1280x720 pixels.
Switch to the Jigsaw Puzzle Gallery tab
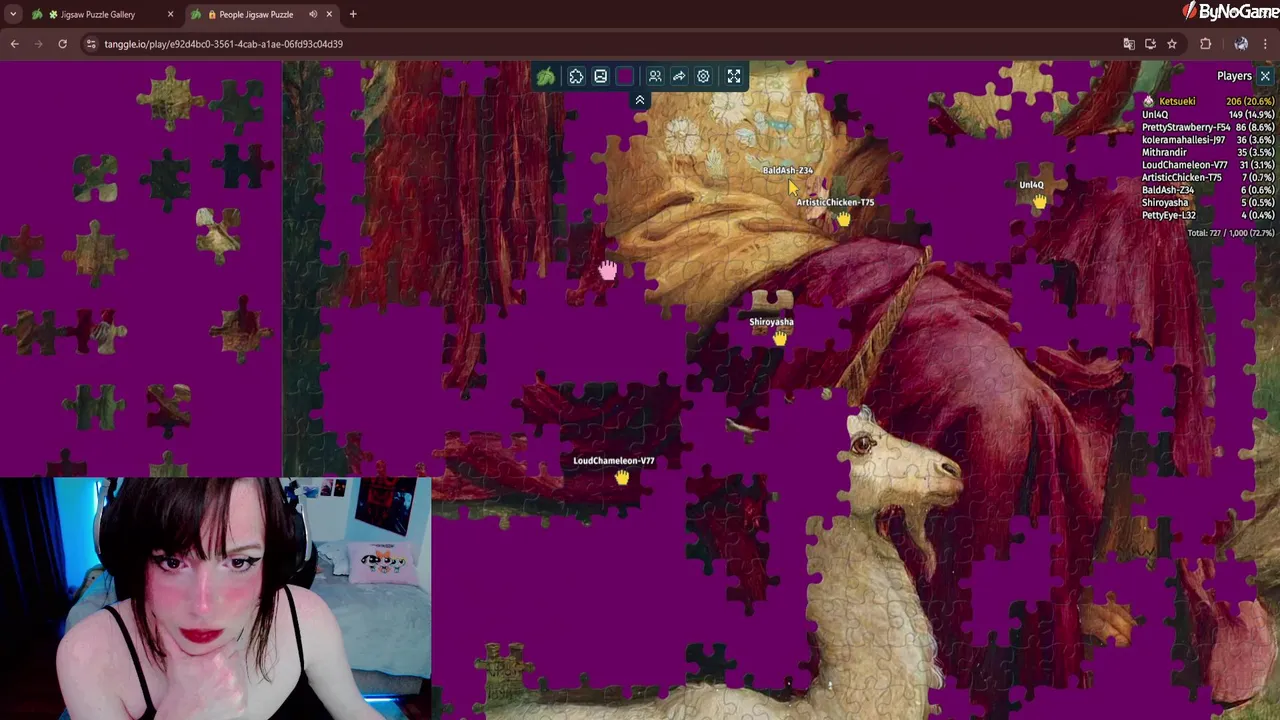pyautogui.click(x=98, y=14)
